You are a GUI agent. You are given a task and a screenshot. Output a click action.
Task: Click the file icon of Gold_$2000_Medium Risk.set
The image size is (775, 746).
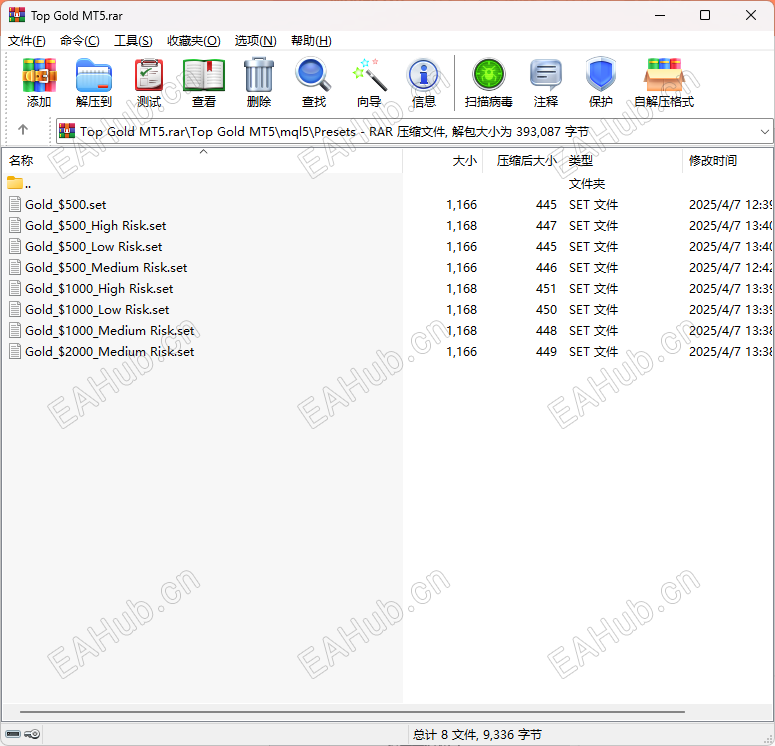pyautogui.click(x=15, y=351)
